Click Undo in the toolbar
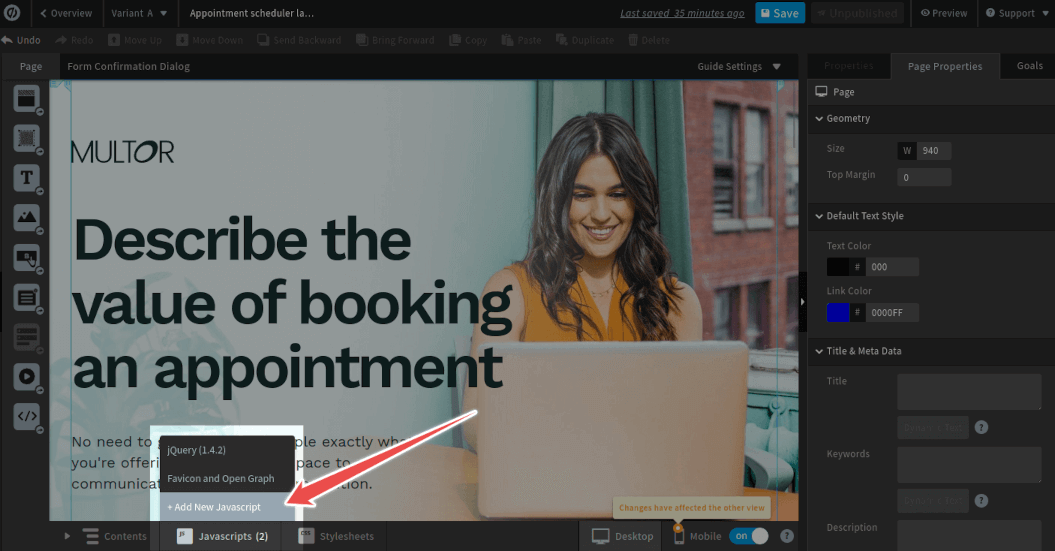Screen dimensions: 1055x551 tap(21, 40)
